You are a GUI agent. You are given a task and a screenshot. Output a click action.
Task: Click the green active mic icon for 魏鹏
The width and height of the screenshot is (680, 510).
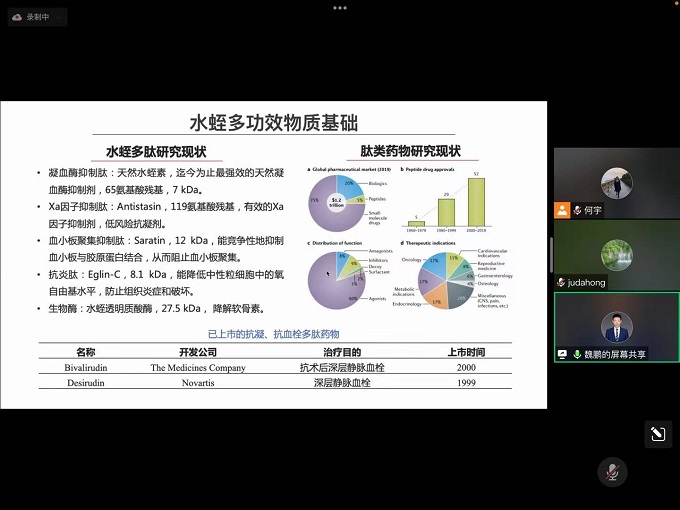(576, 354)
